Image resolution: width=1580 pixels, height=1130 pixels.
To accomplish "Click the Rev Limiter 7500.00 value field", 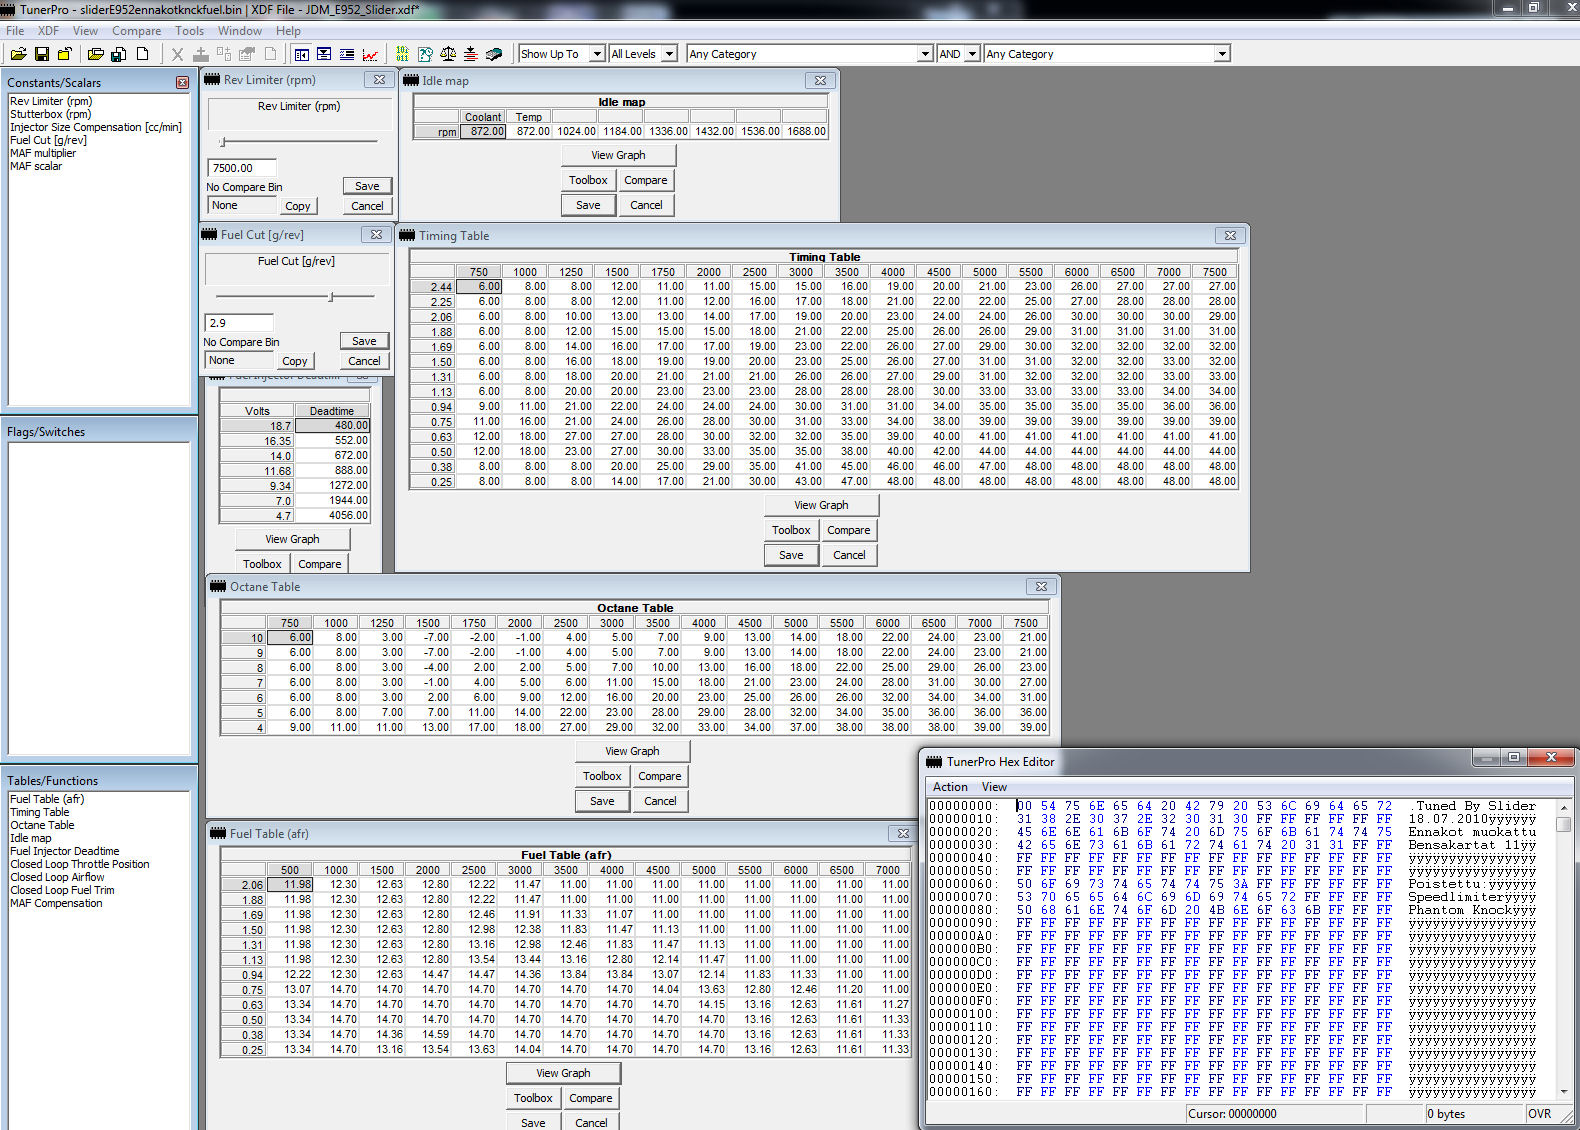I will click(241, 168).
